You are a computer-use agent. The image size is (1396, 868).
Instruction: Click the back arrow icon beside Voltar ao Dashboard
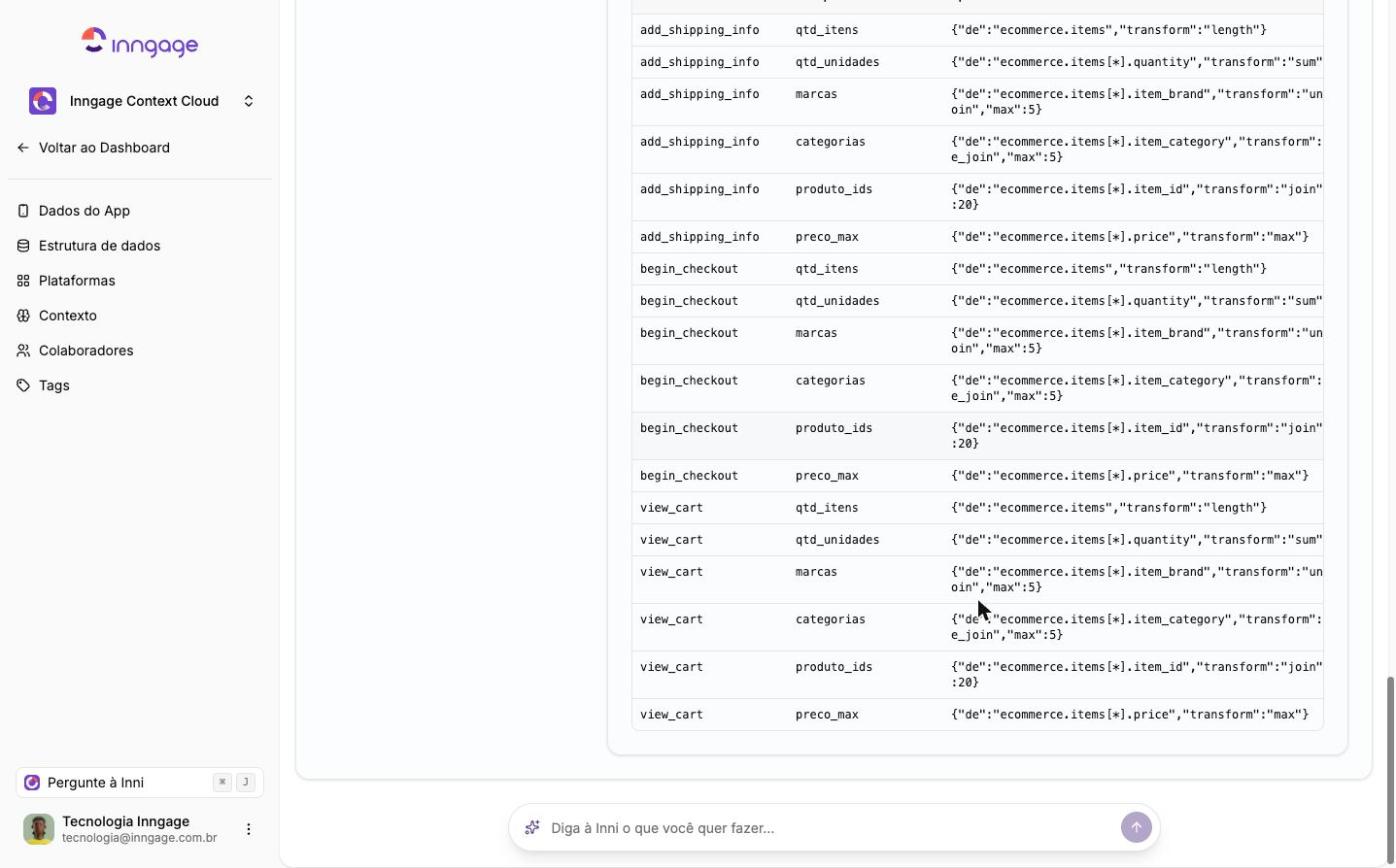pyautogui.click(x=23, y=148)
